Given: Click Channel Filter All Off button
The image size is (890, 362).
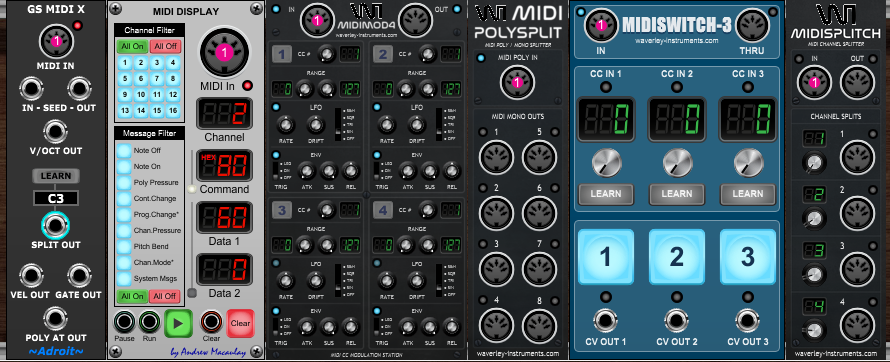Looking at the screenshot, I should [165, 46].
